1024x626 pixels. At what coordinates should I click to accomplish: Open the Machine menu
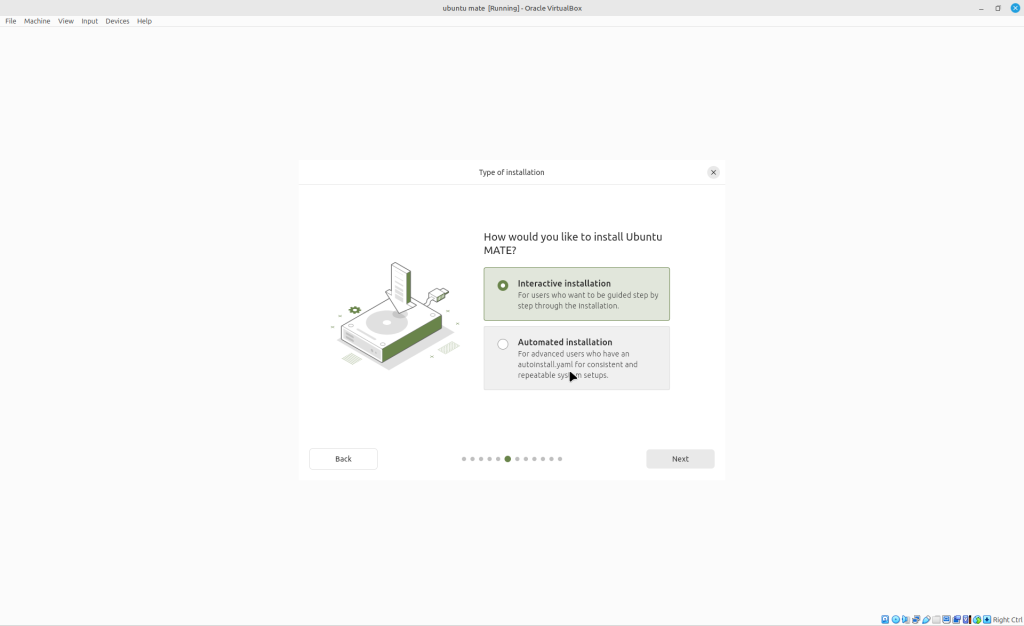37,21
